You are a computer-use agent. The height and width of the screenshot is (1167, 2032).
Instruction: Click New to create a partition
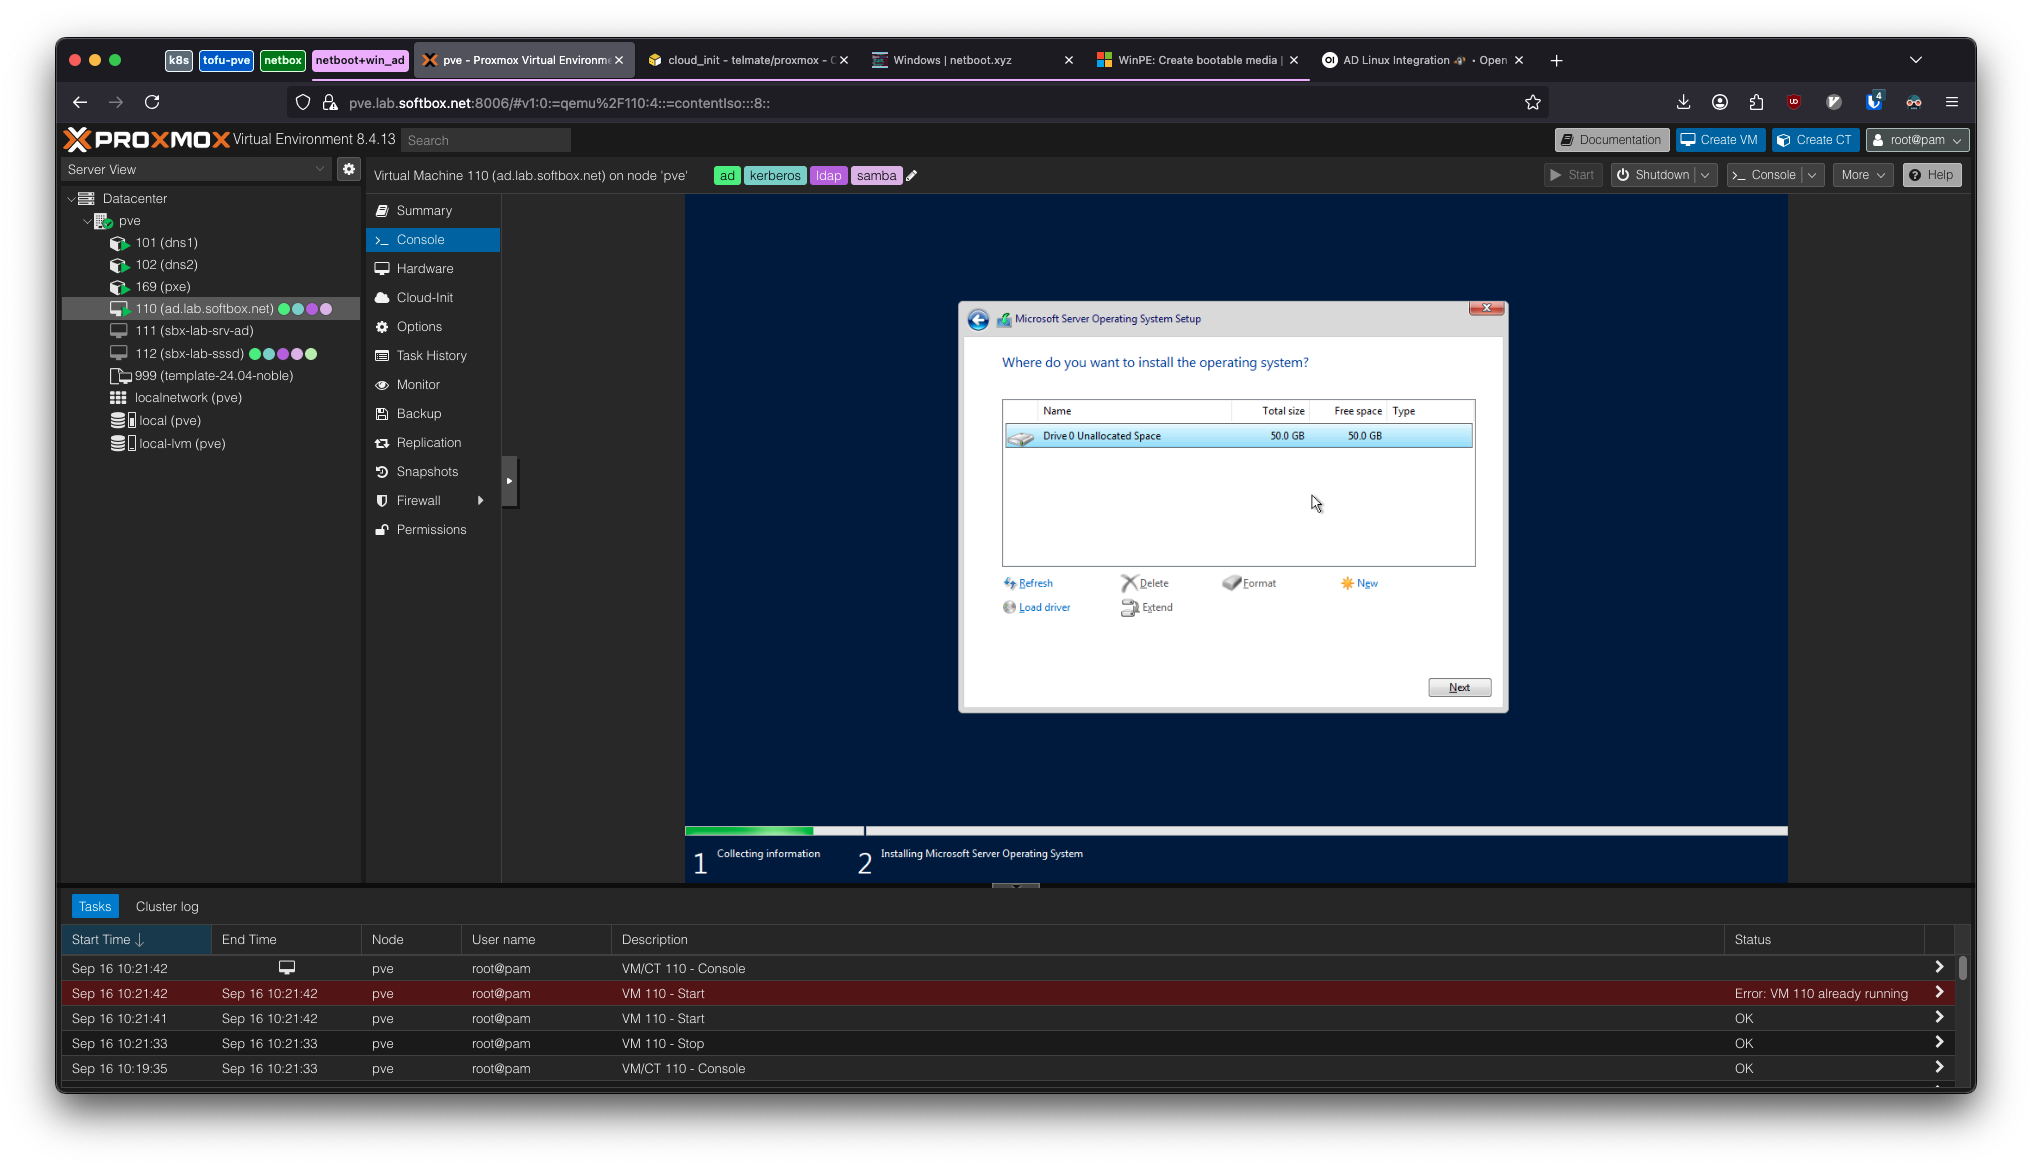1364,583
